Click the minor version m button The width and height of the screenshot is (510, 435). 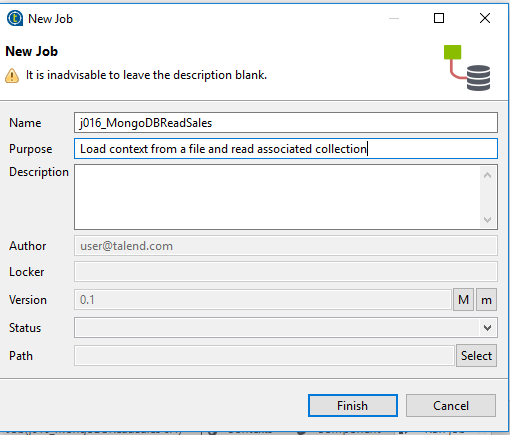click(x=486, y=300)
